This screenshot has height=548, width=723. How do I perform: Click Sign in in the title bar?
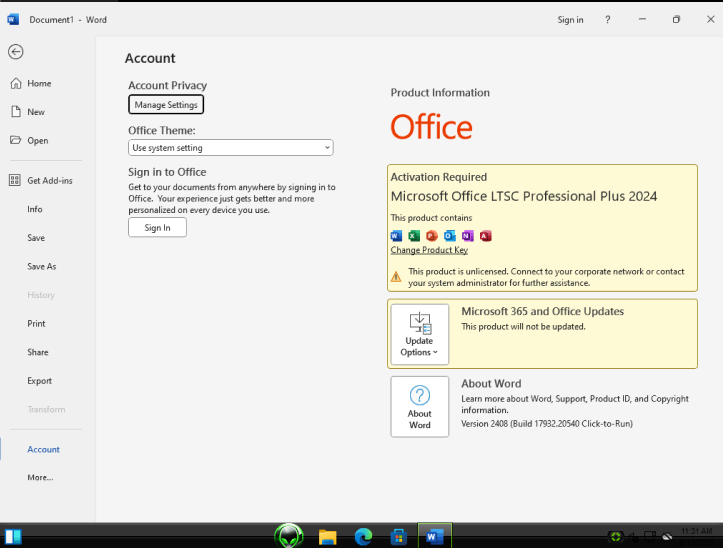570,20
